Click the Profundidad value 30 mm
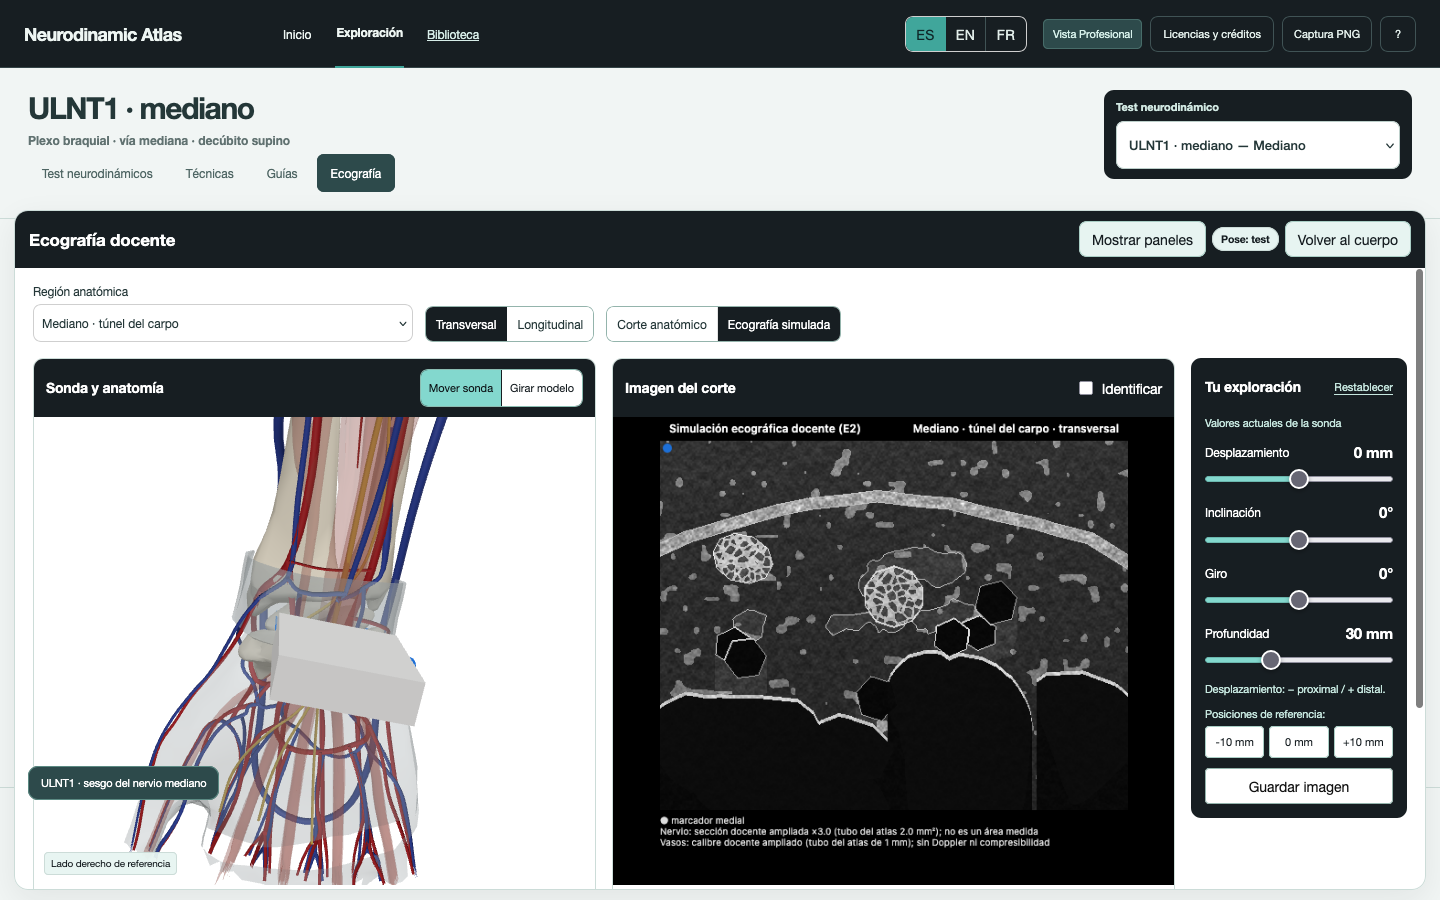The height and width of the screenshot is (900, 1440). (x=1369, y=634)
